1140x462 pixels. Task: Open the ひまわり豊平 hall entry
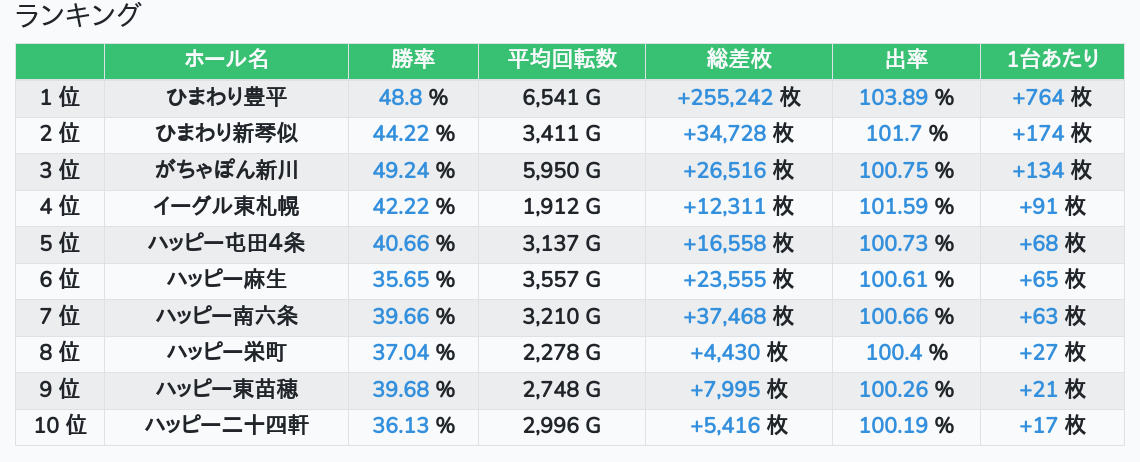[227, 97]
